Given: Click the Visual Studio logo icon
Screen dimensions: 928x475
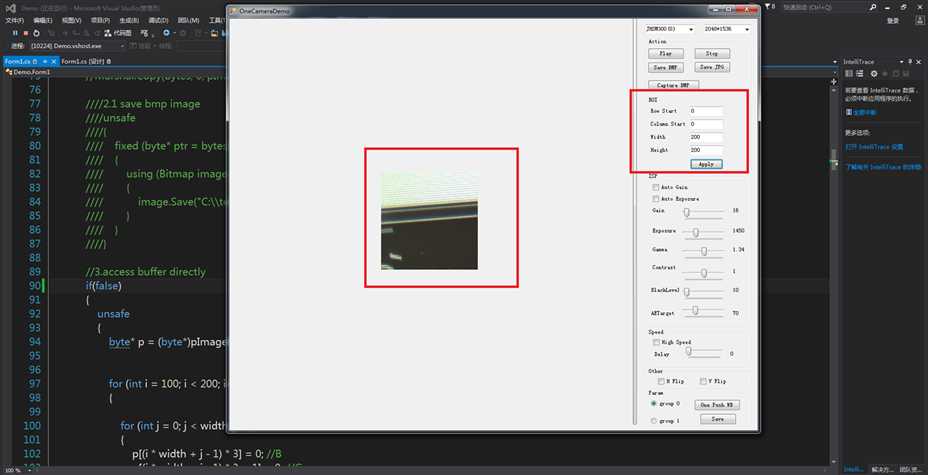Looking at the screenshot, I should [x=10, y=8].
